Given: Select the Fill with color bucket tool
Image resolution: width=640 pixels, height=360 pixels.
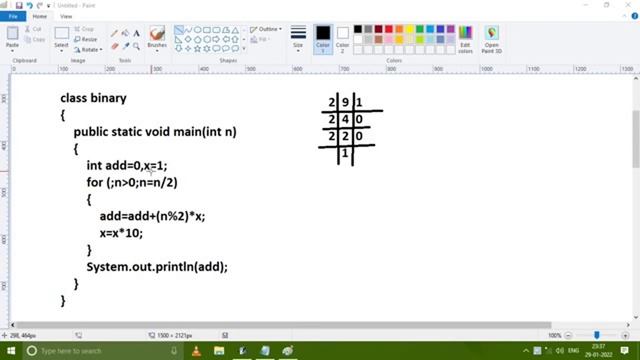Looking at the screenshot, I should pyautogui.click(x=125, y=33).
